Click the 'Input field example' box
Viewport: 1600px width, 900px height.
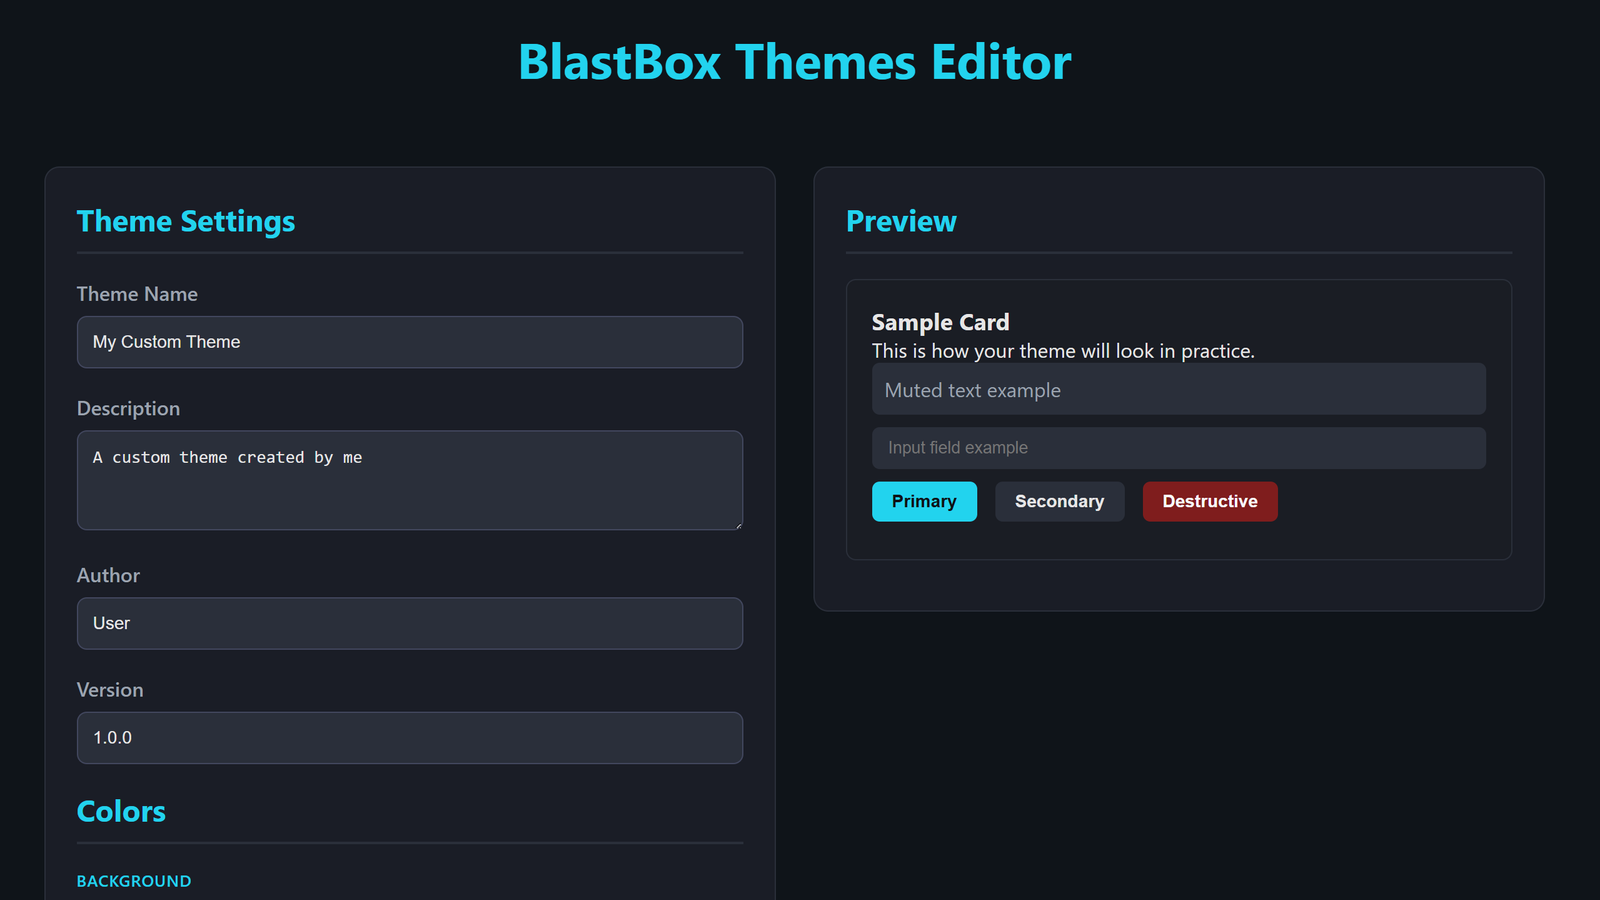point(1178,447)
